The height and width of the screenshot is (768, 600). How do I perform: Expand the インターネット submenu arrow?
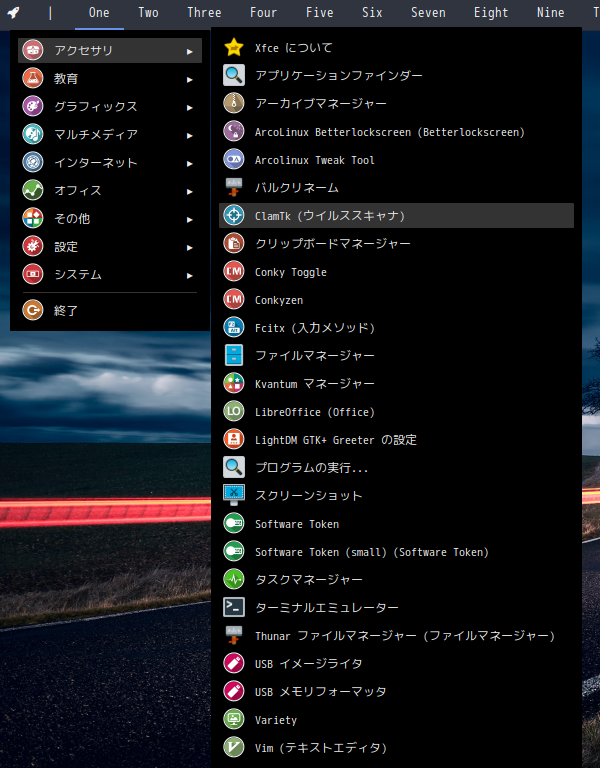point(190,164)
